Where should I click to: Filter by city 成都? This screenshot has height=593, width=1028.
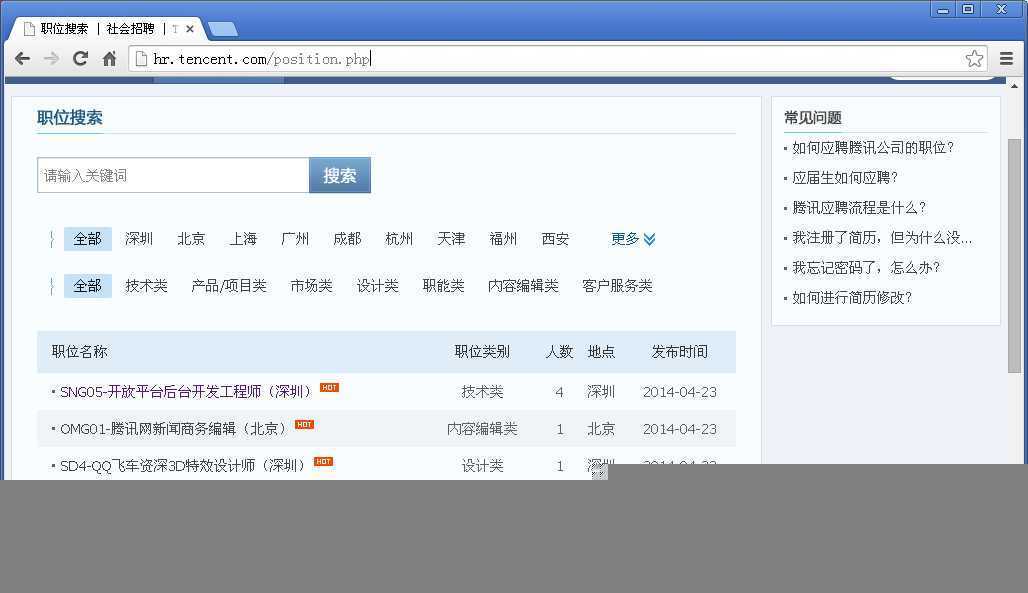[x=347, y=239]
